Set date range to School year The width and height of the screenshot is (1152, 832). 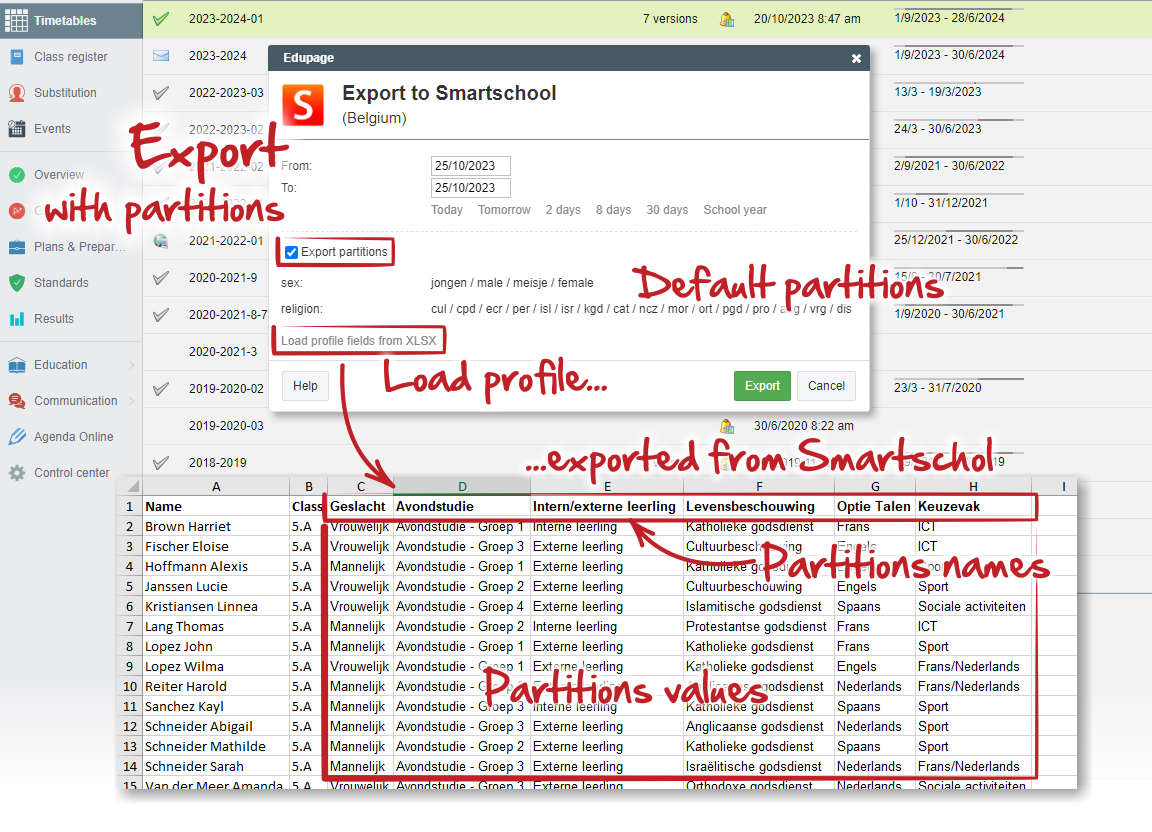[x=735, y=210]
